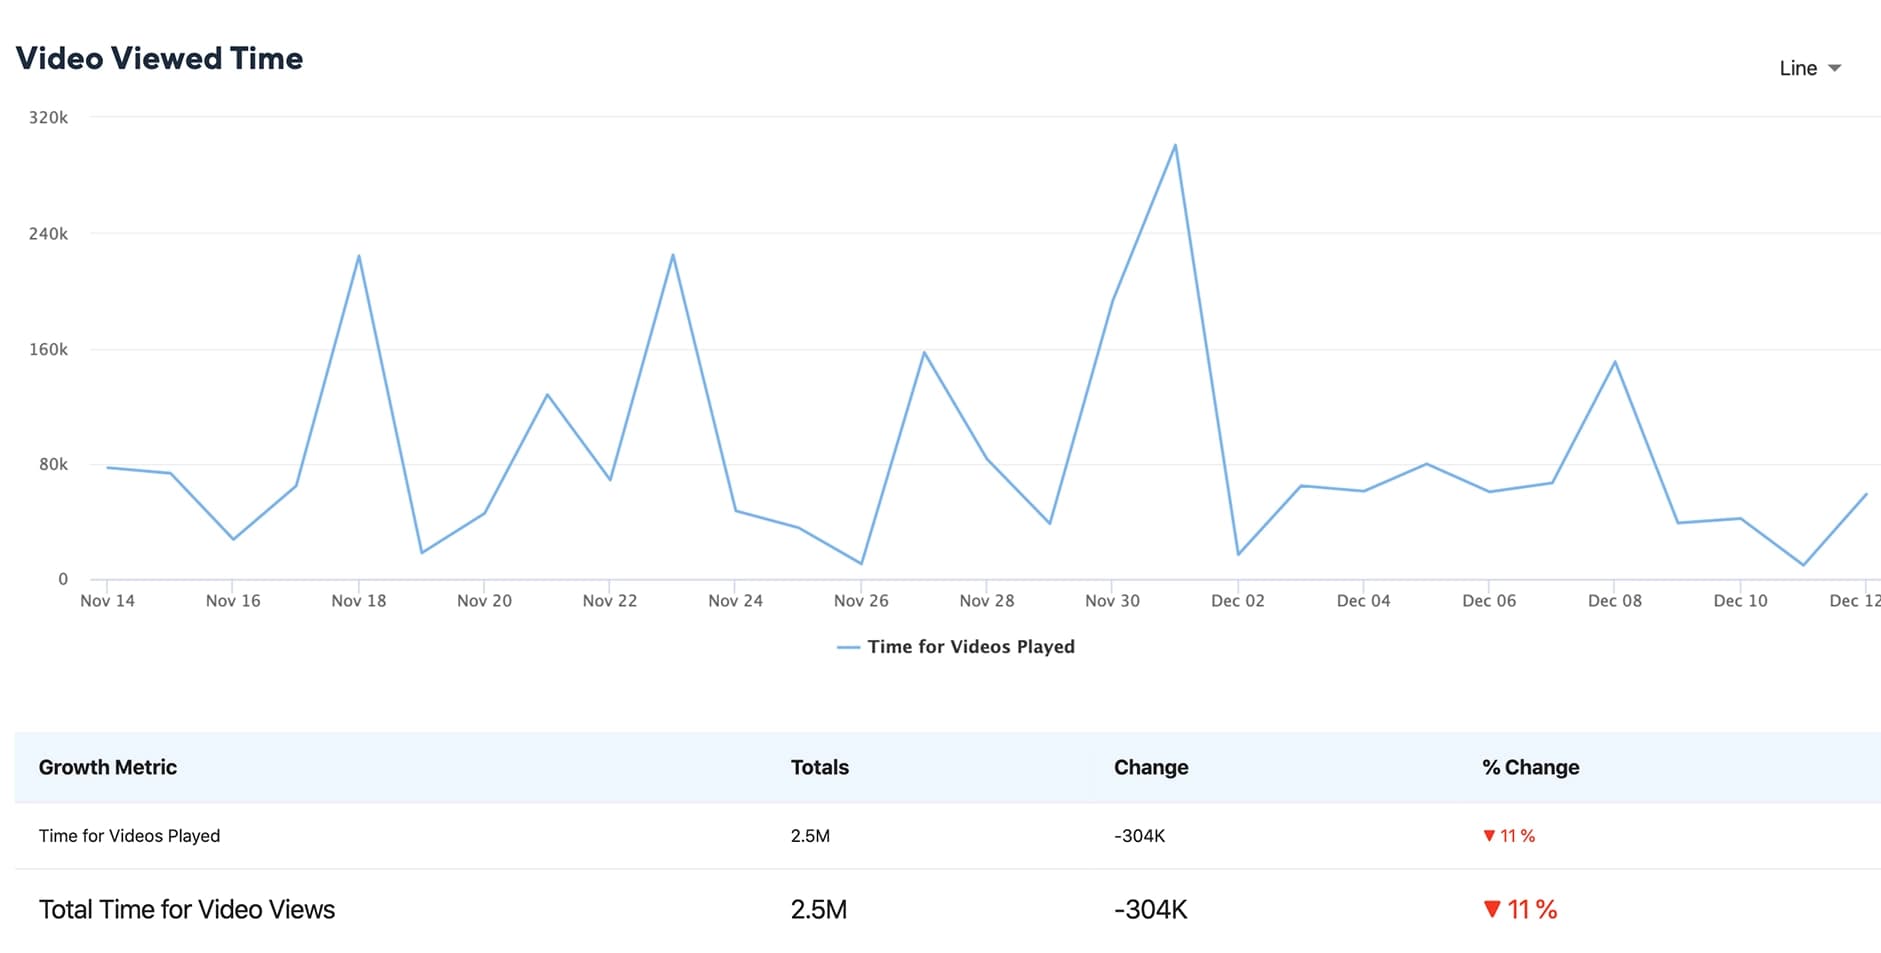This screenshot has width=1881, height=953.
Task: Click the -304K value in Total Time row
Action: coord(1151,910)
